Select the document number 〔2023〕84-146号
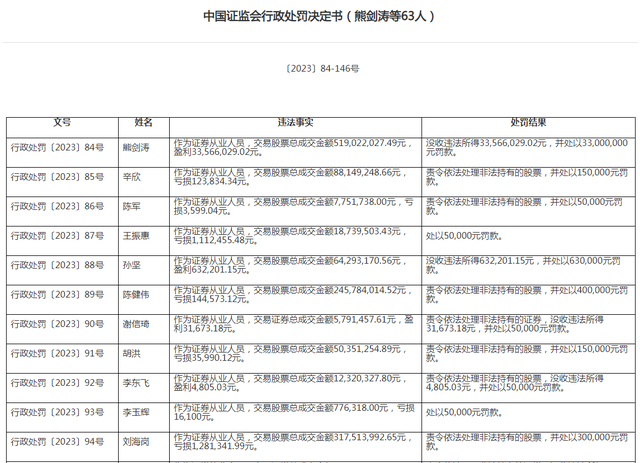Viewport: 640px width, 463px height. tap(322, 69)
